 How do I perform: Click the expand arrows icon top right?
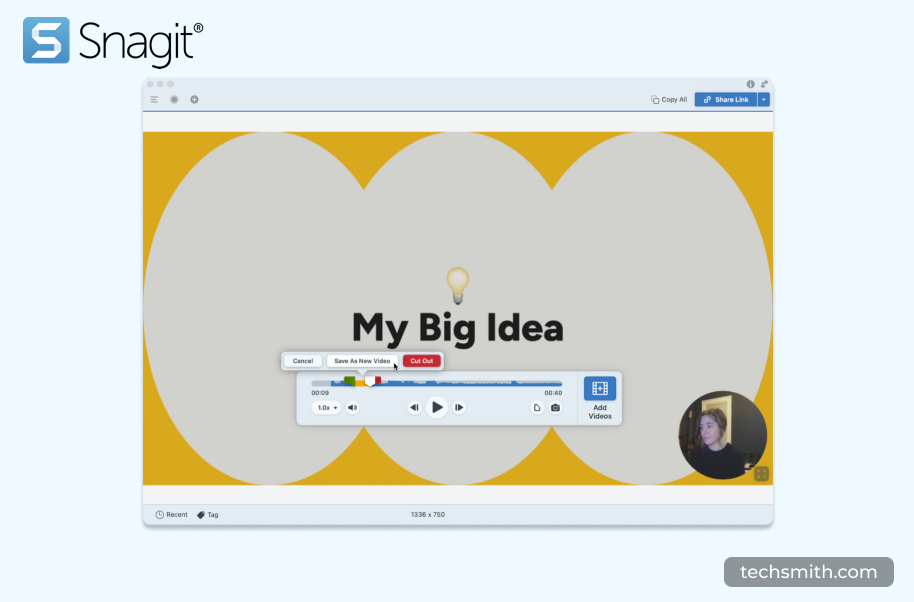[764, 84]
